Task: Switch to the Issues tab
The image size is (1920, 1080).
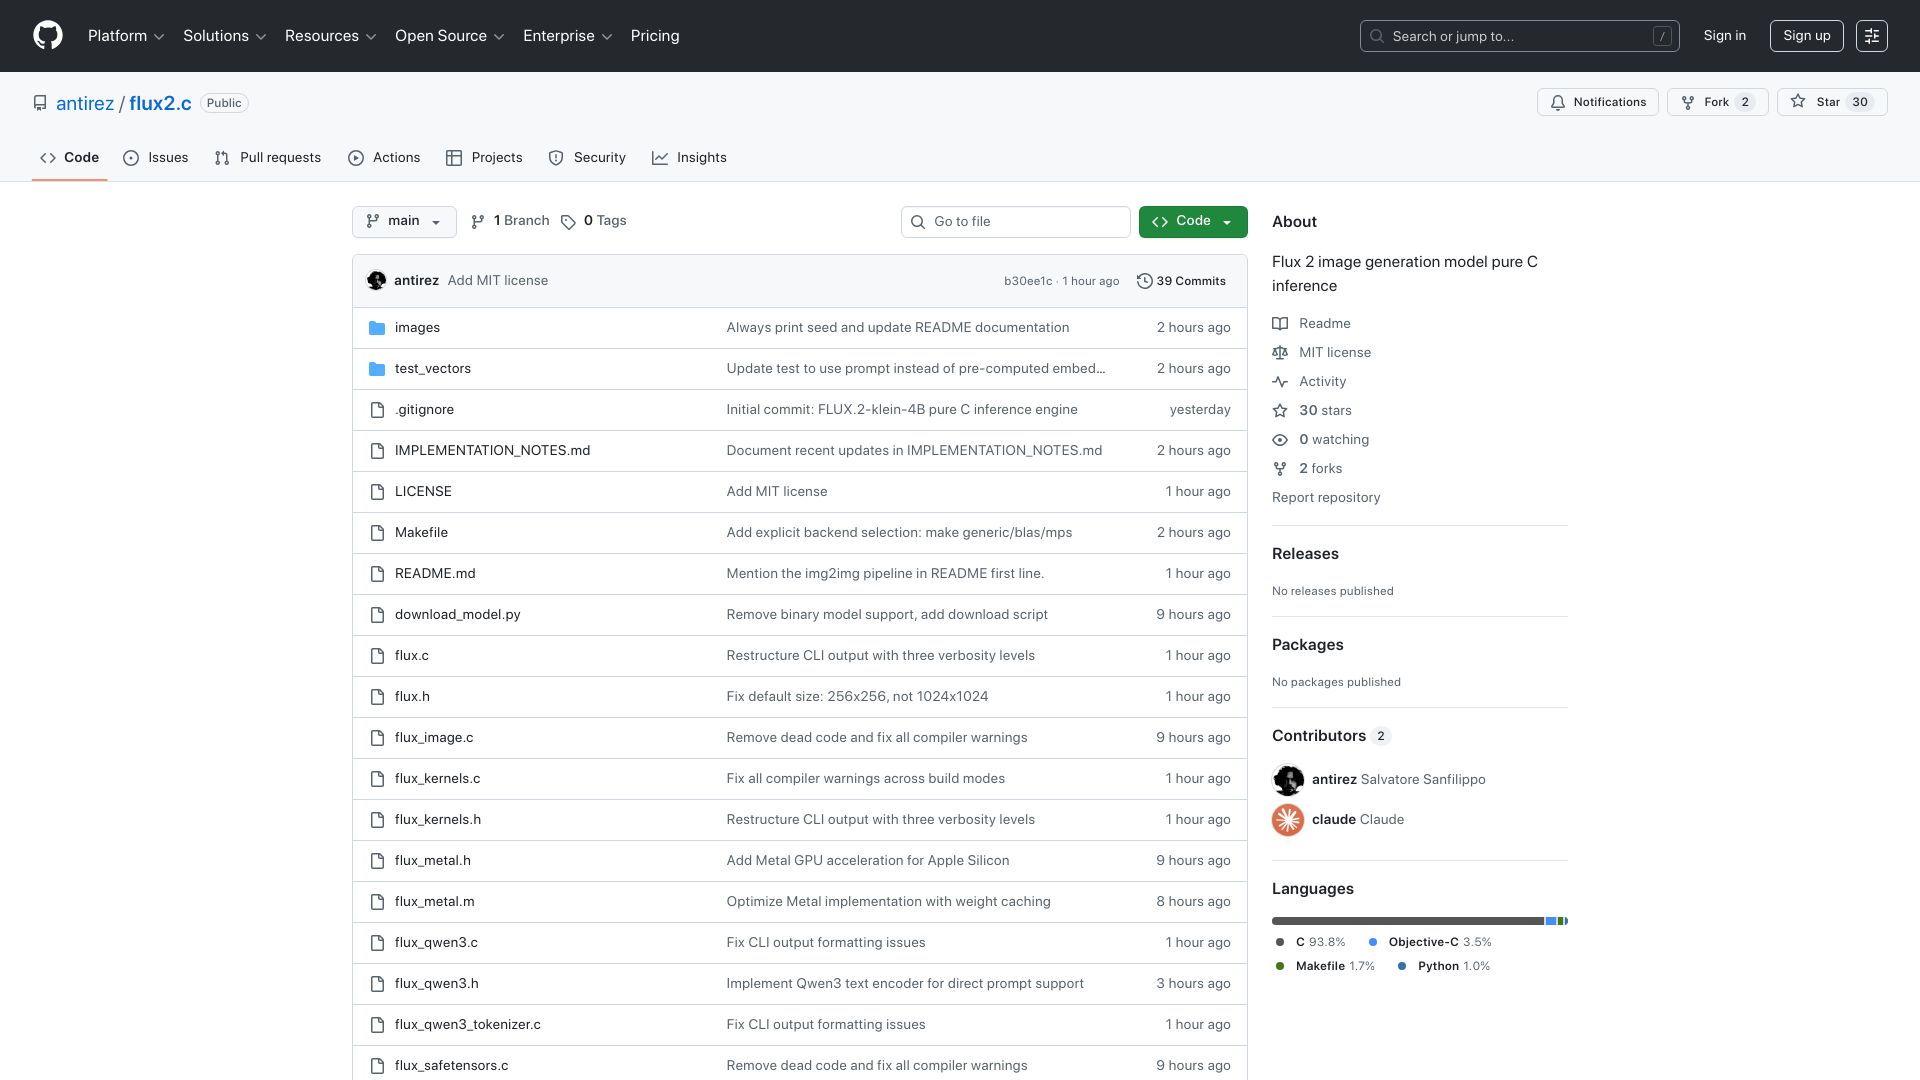Action: (156, 158)
